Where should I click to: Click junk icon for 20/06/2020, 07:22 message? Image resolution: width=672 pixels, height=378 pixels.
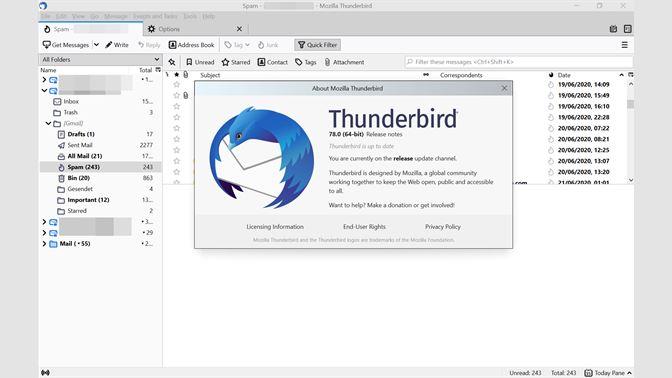click(551, 128)
